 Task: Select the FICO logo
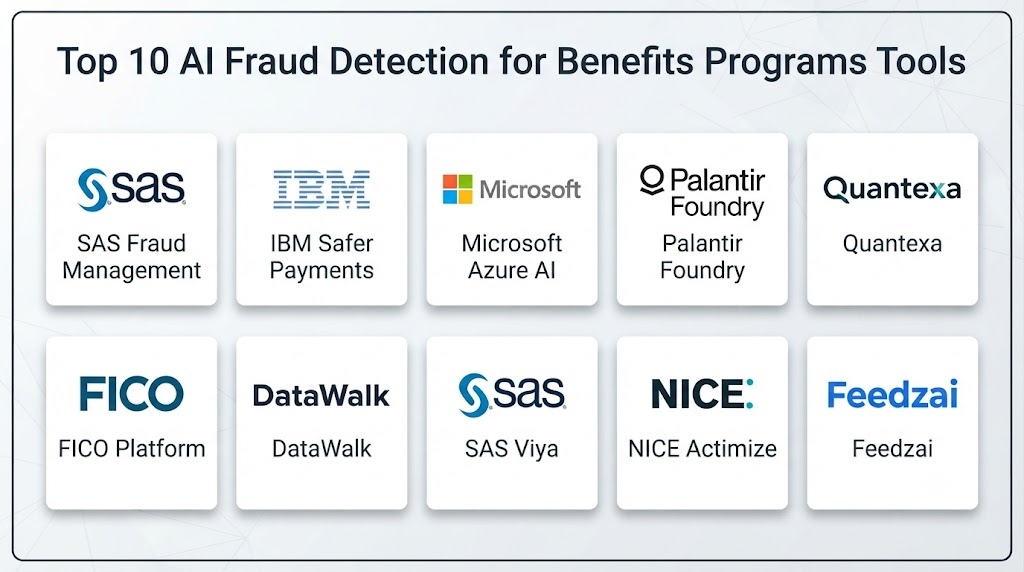coord(131,394)
